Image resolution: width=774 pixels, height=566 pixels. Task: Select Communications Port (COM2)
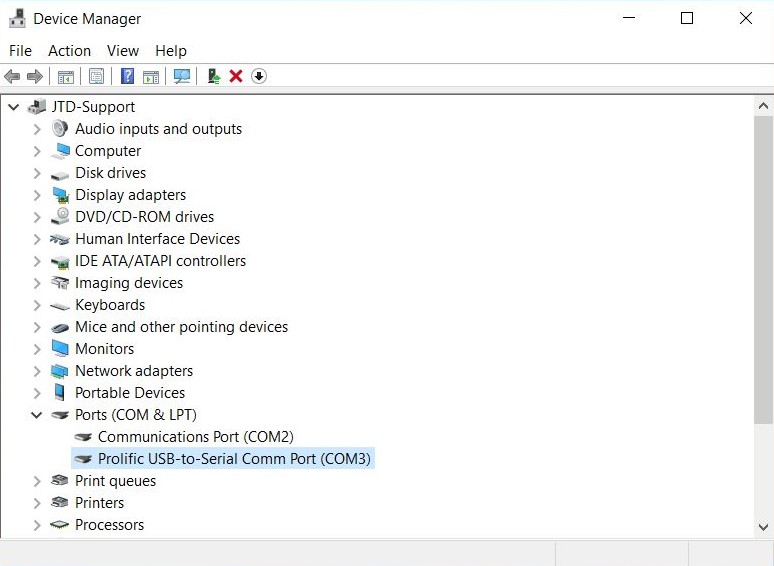pyautogui.click(x=195, y=437)
